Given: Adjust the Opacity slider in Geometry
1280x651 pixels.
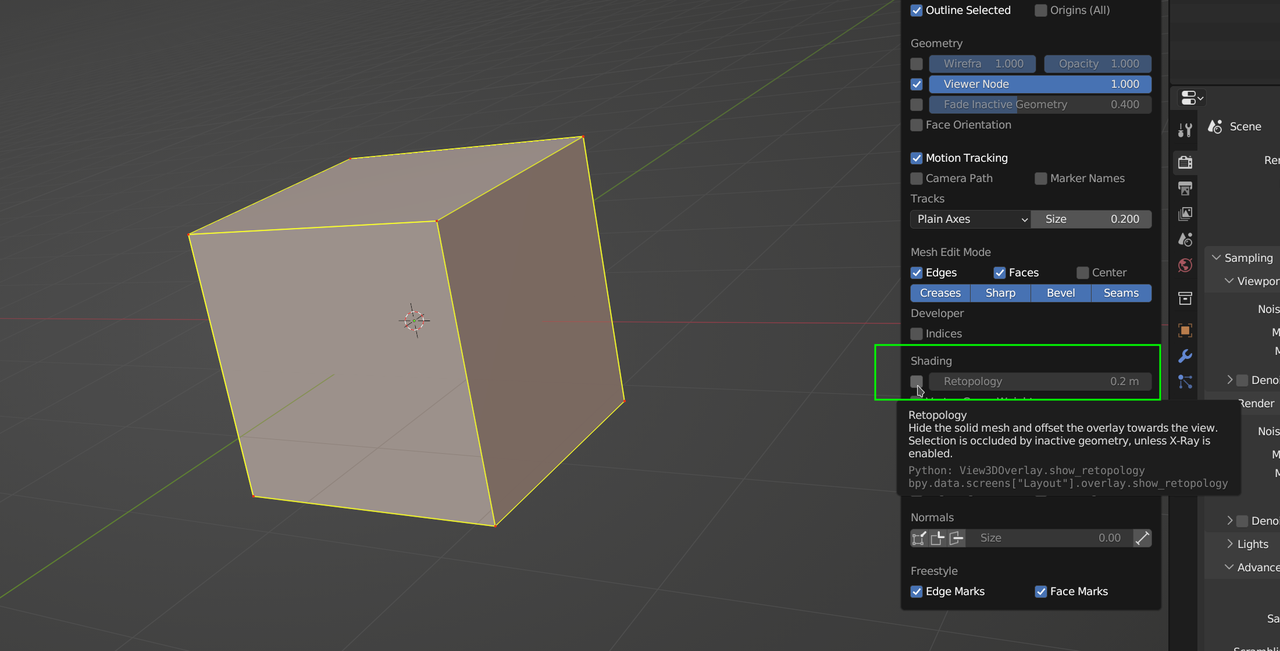Looking at the screenshot, I should [x=1097, y=63].
